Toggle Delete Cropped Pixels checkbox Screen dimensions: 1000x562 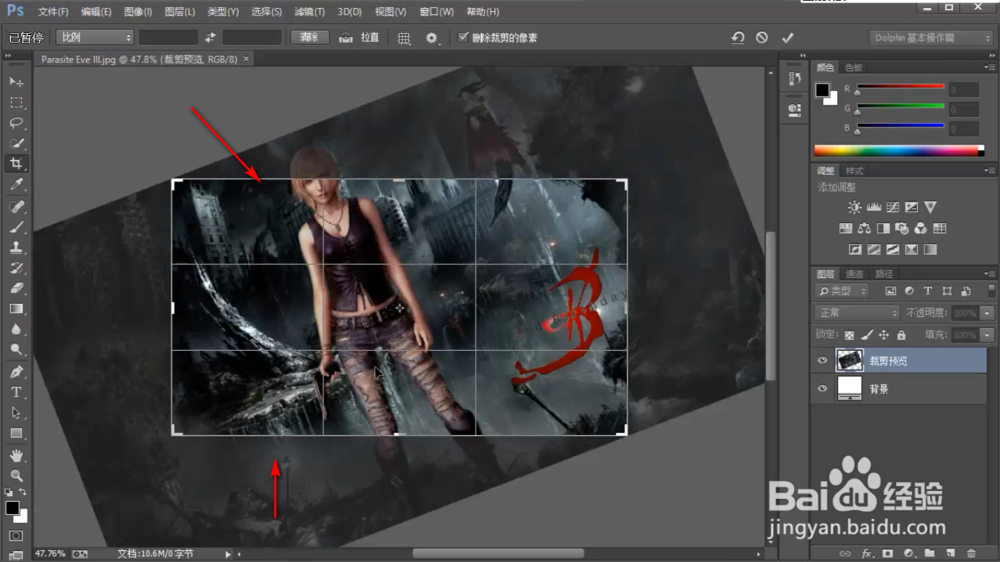coord(463,37)
